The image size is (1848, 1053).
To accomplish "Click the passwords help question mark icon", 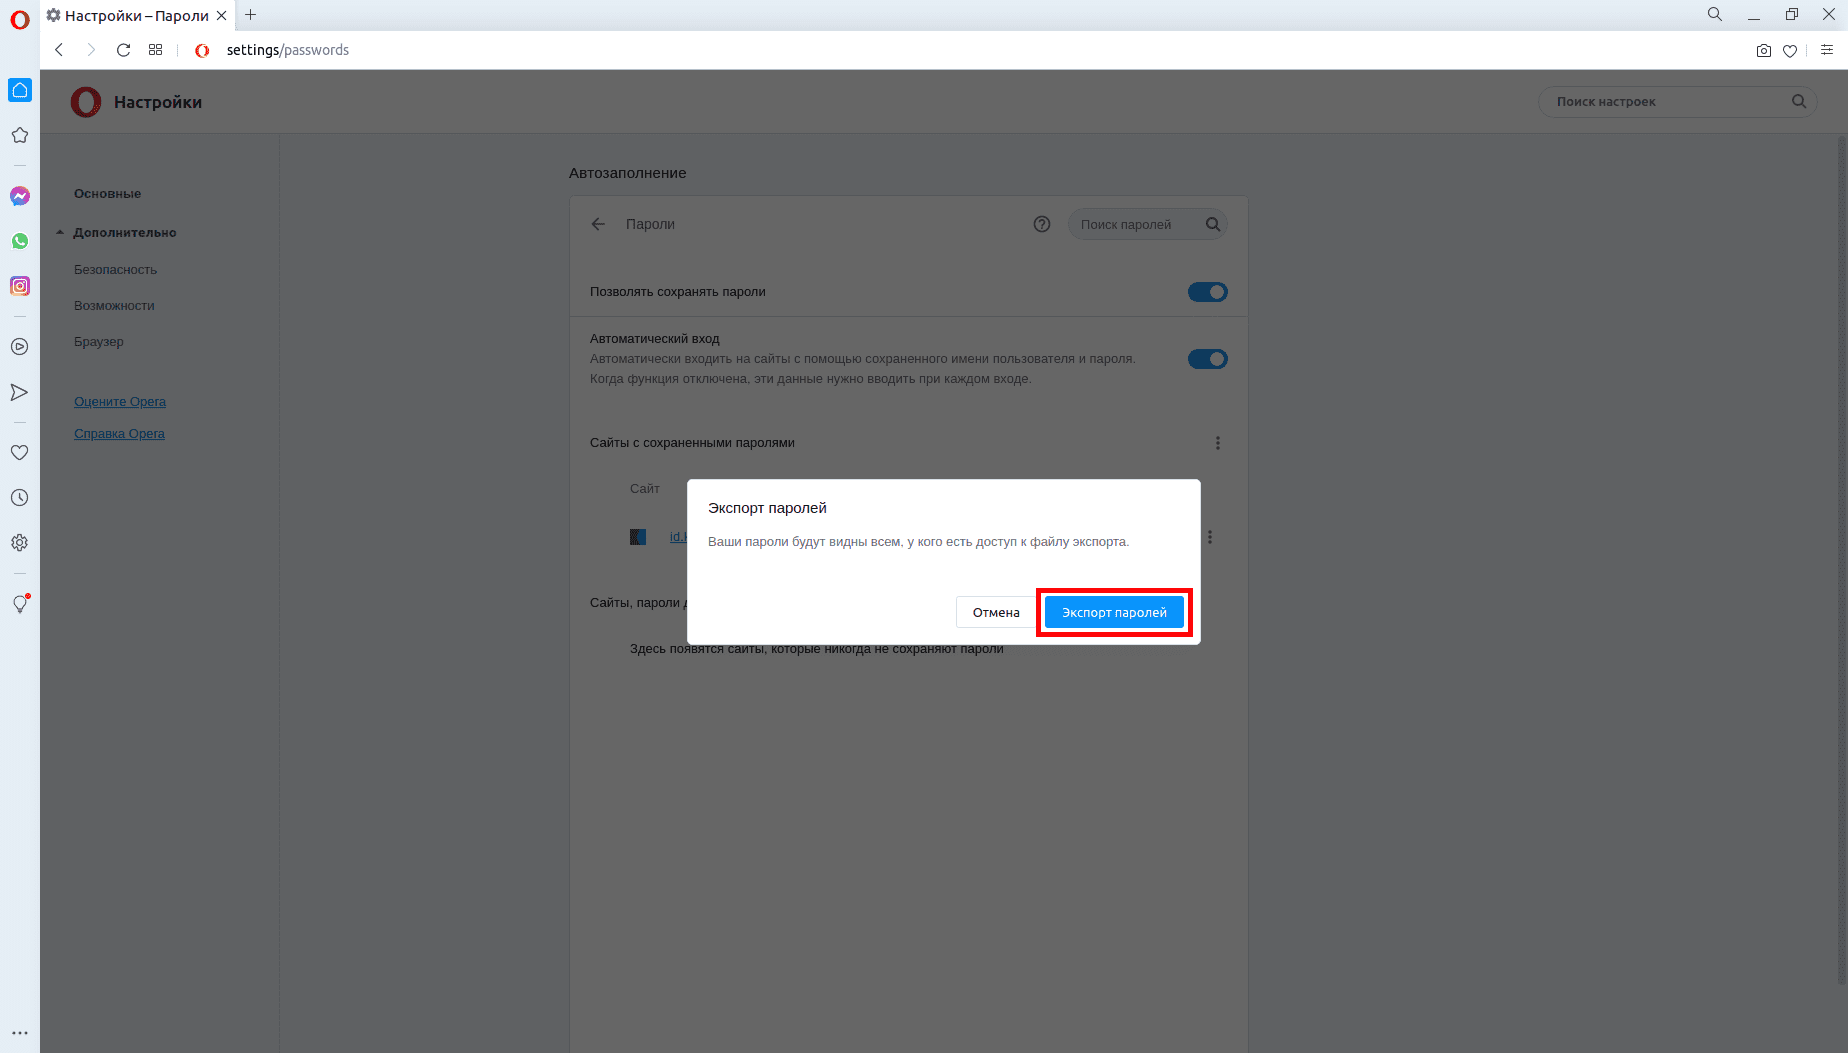I will tap(1041, 224).
